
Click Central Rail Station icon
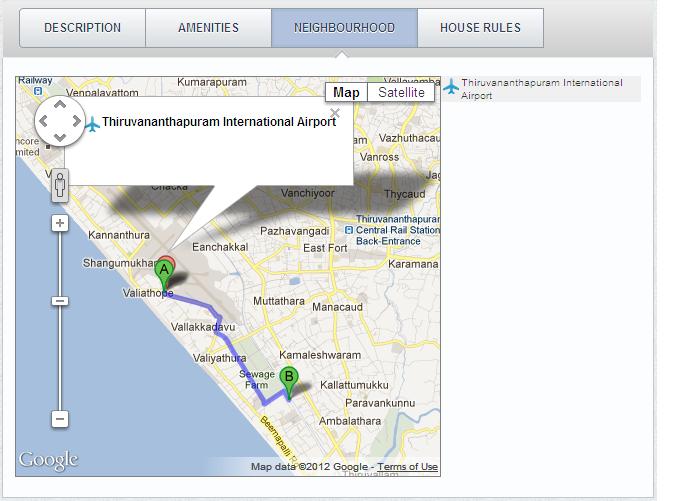pyautogui.click(x=349, y=230)
